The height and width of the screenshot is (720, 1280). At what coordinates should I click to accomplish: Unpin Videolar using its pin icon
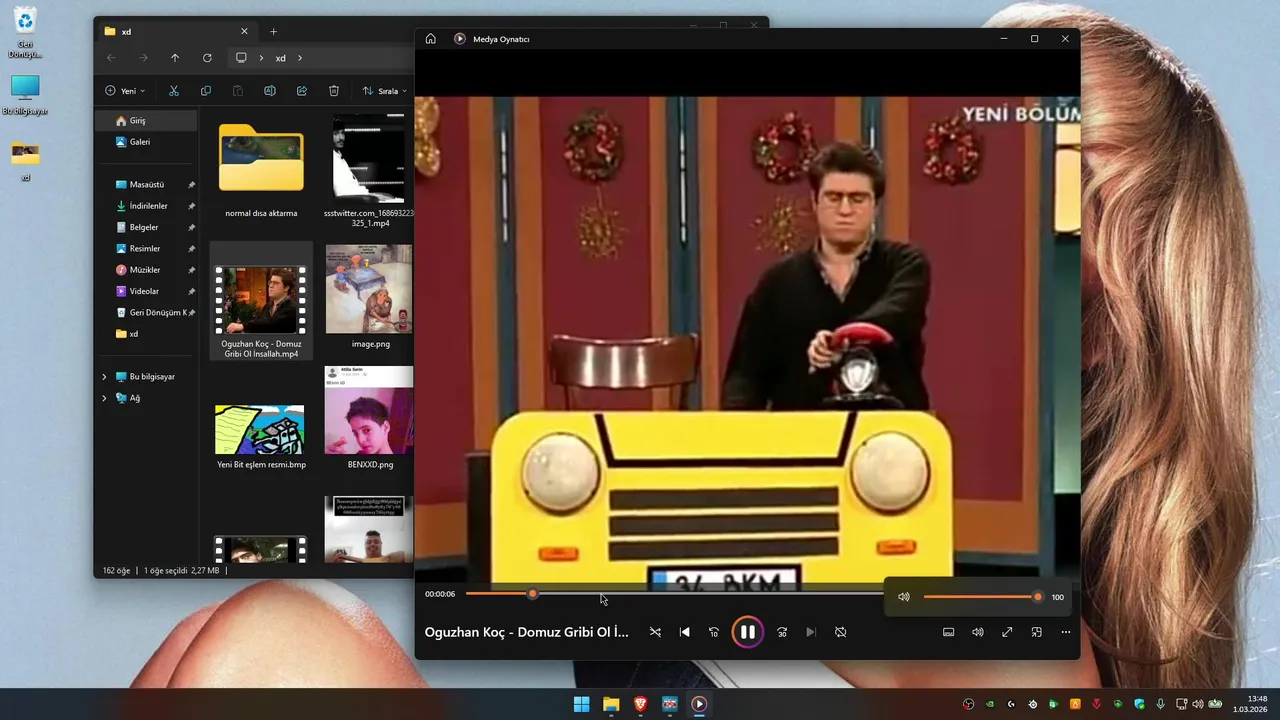coord(191,291)
